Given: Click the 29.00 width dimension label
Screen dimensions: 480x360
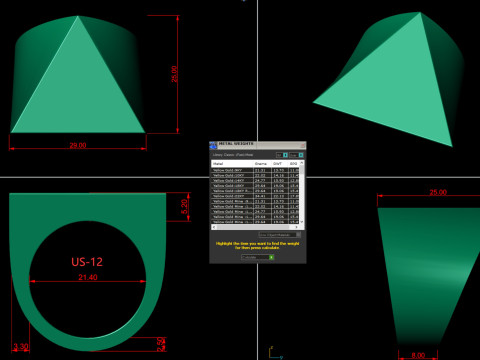Looking at the screenshot, I should [78, 145].
